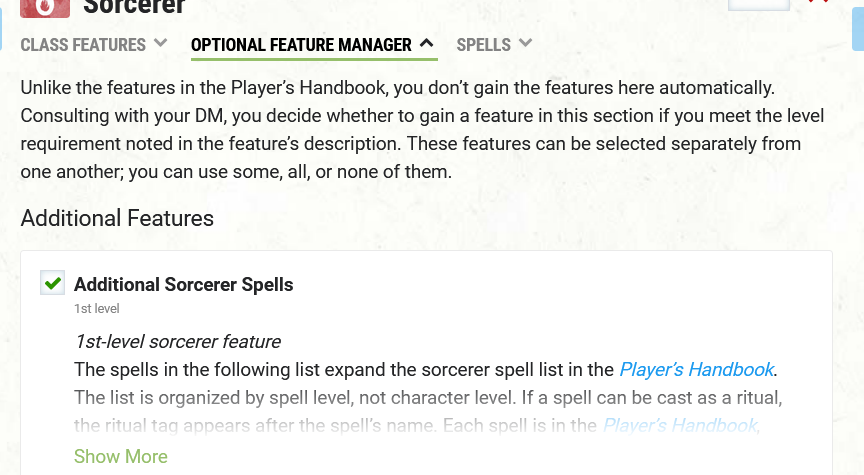The image size is (864, 475).
Task: Click the white level box at top right
Action: (x=759, y=5)
